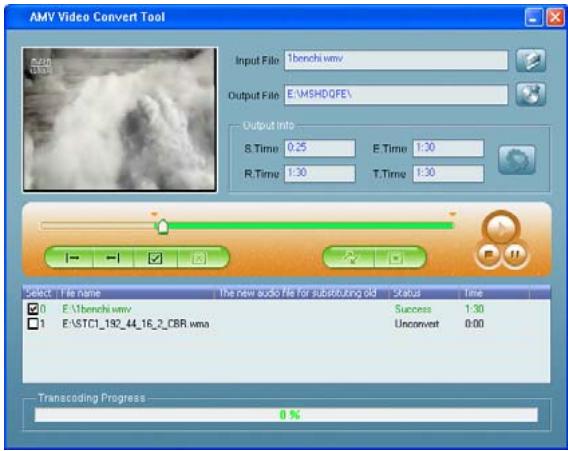Click the Time column header

(x=494, y=293)
